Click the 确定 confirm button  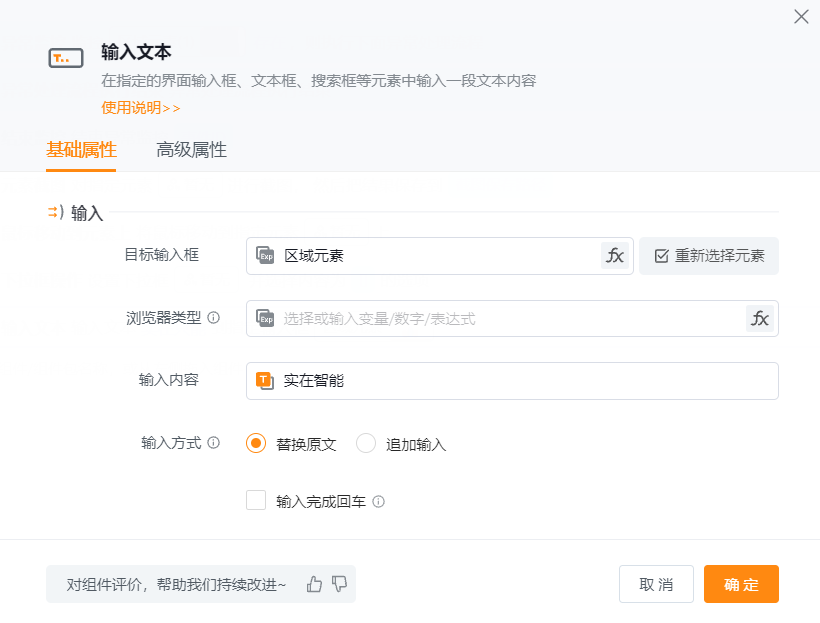click(x=741, y=585)
